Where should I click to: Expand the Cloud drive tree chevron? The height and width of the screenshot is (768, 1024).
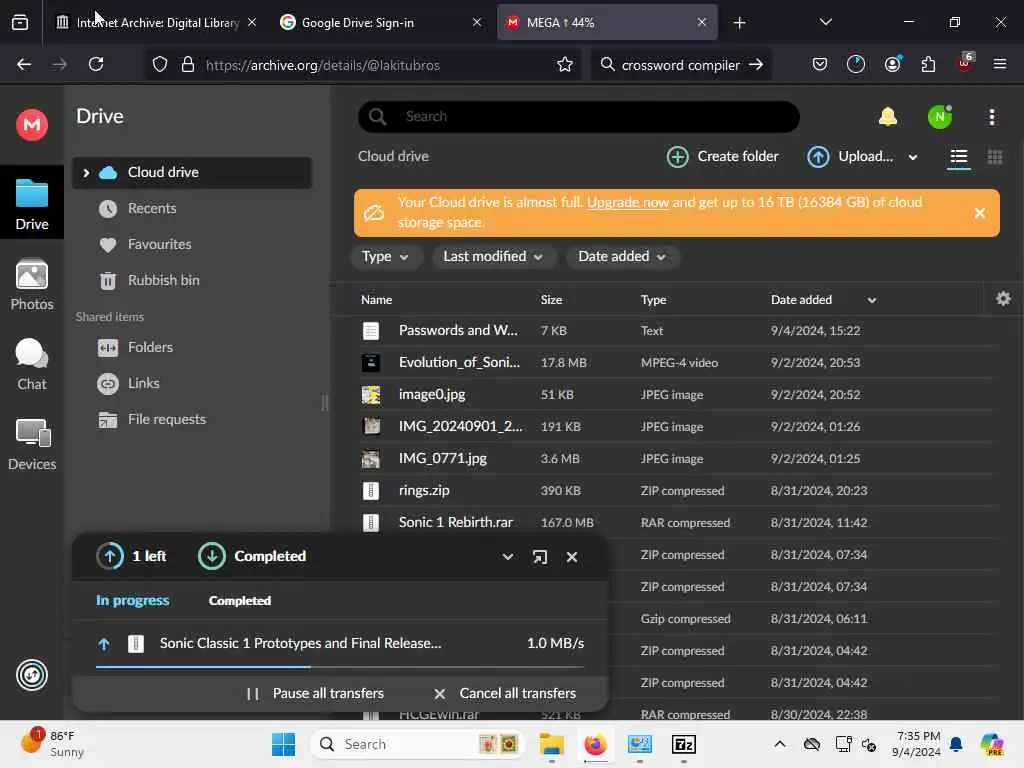coord(86,173)
